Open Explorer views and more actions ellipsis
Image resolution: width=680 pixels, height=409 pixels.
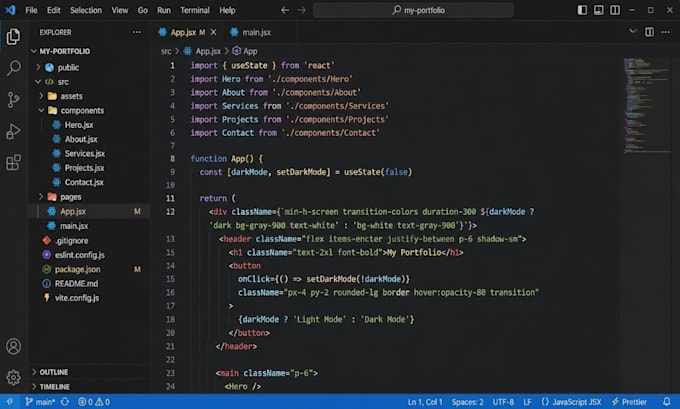tap(137, 32)
